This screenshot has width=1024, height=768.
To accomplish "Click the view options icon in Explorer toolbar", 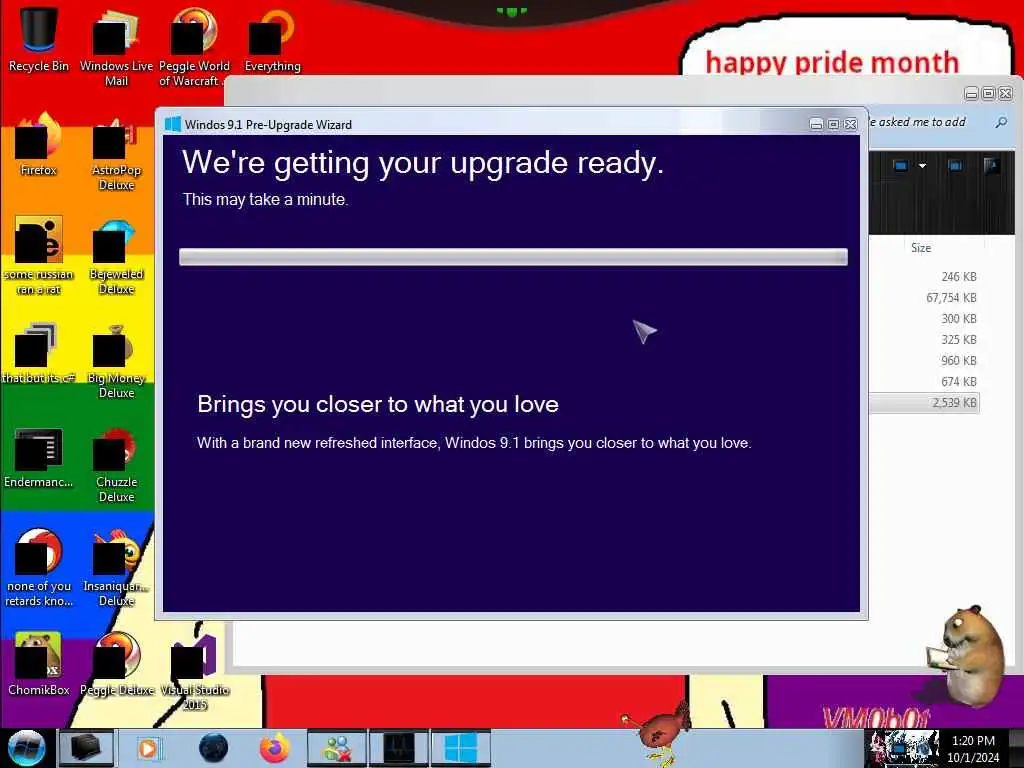I will [901, 166].
